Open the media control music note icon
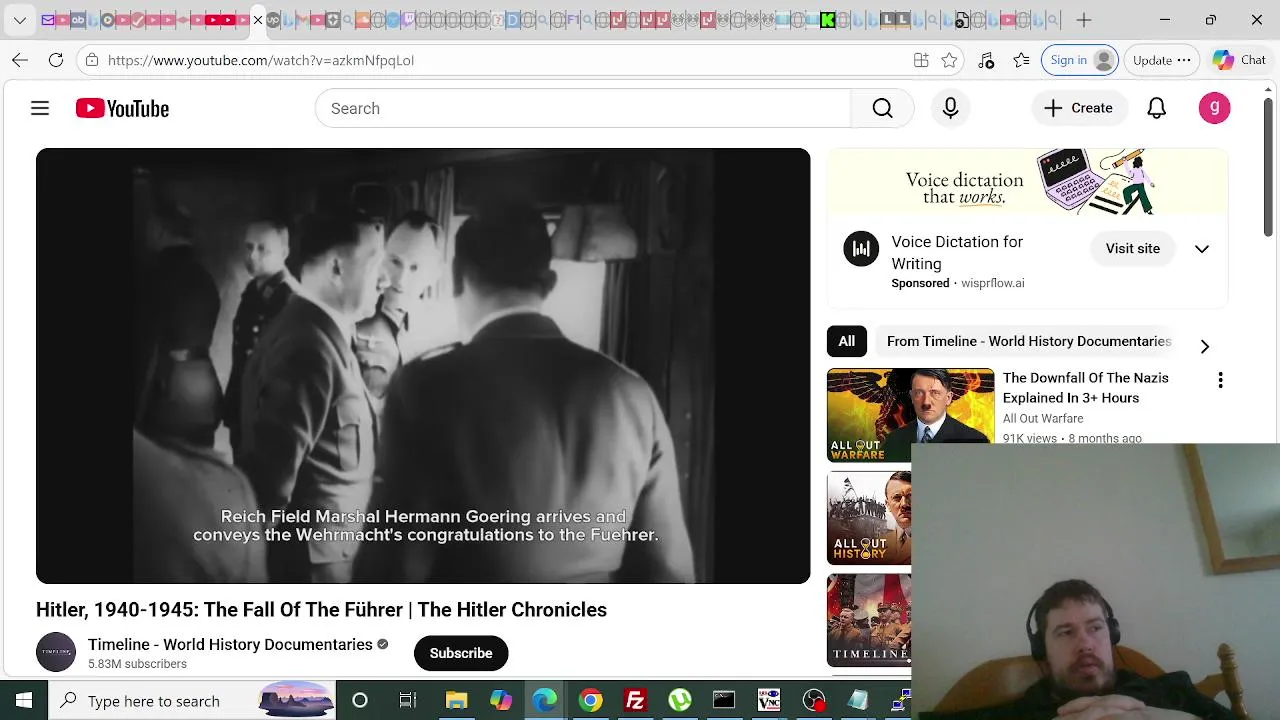This screenshot has width=1280, height=720. (986, 60)
